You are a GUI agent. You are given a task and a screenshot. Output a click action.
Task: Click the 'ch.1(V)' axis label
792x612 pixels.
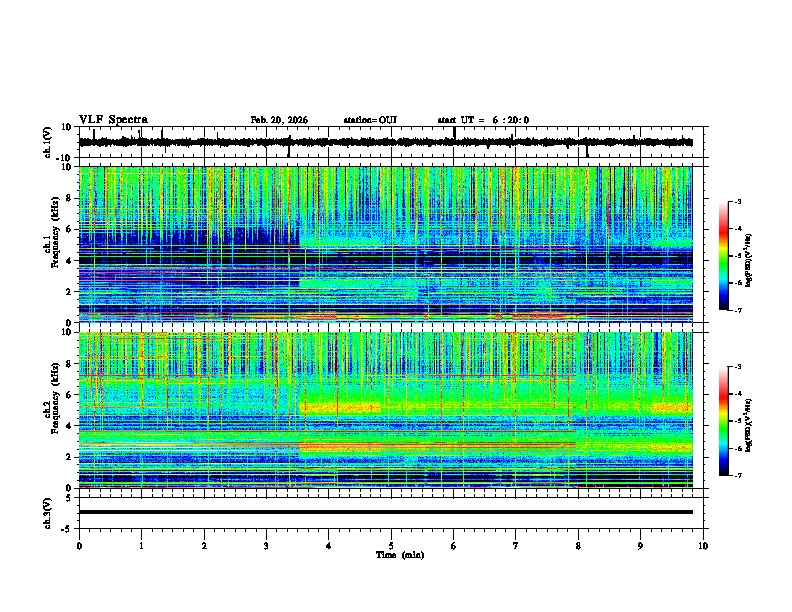[x=48, y=142]
